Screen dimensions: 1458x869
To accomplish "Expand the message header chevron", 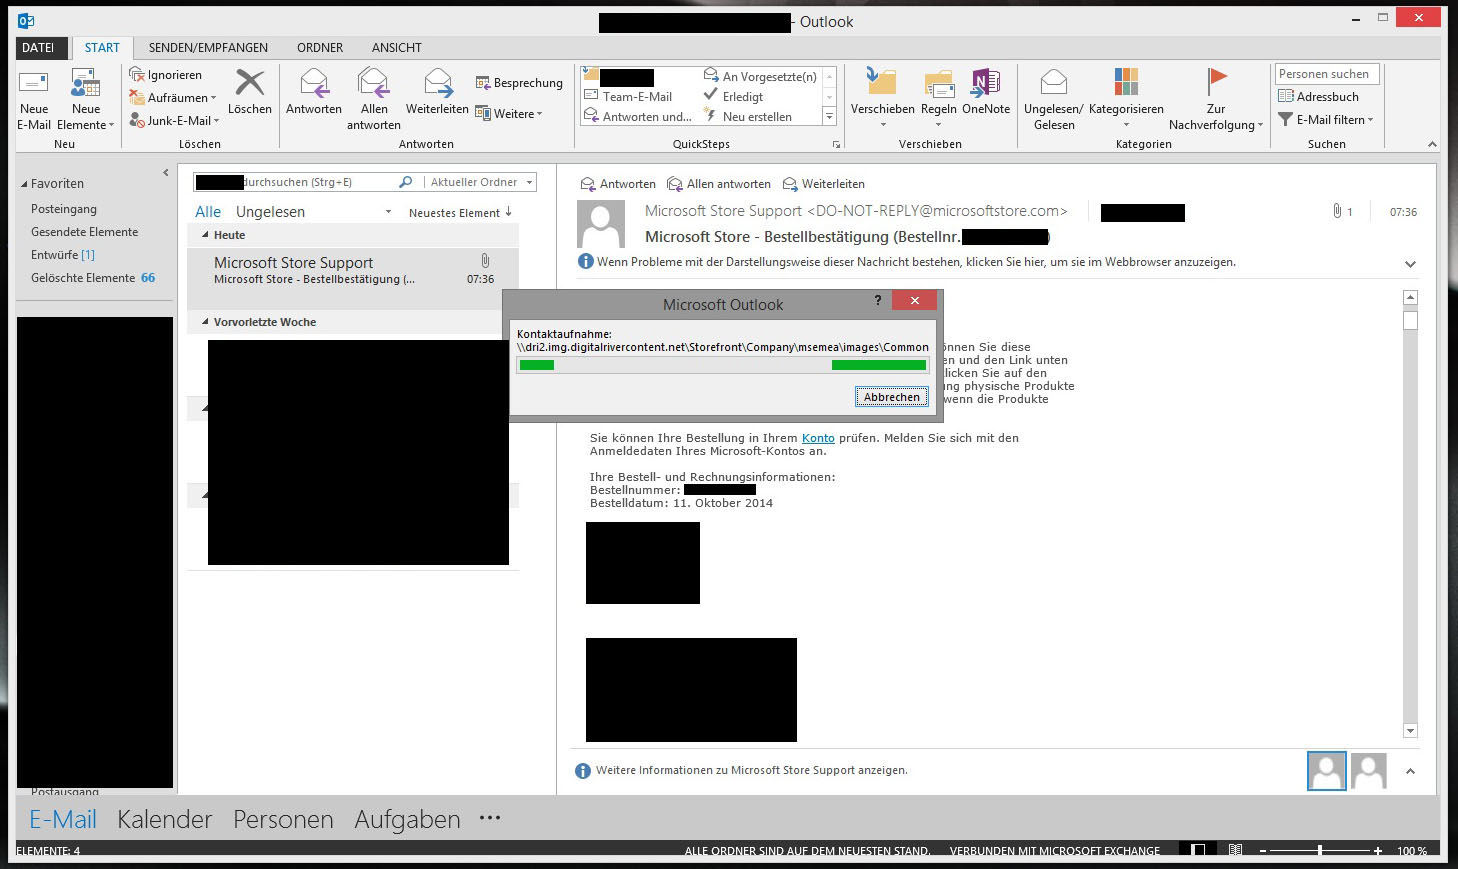I will tap(1410, 264).
